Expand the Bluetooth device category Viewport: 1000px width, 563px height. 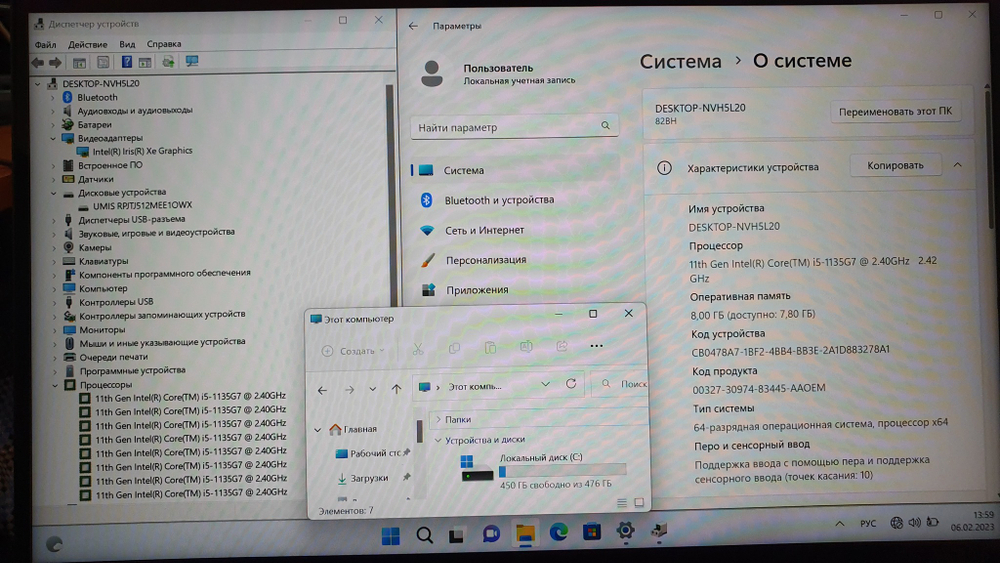coord(53,98)
